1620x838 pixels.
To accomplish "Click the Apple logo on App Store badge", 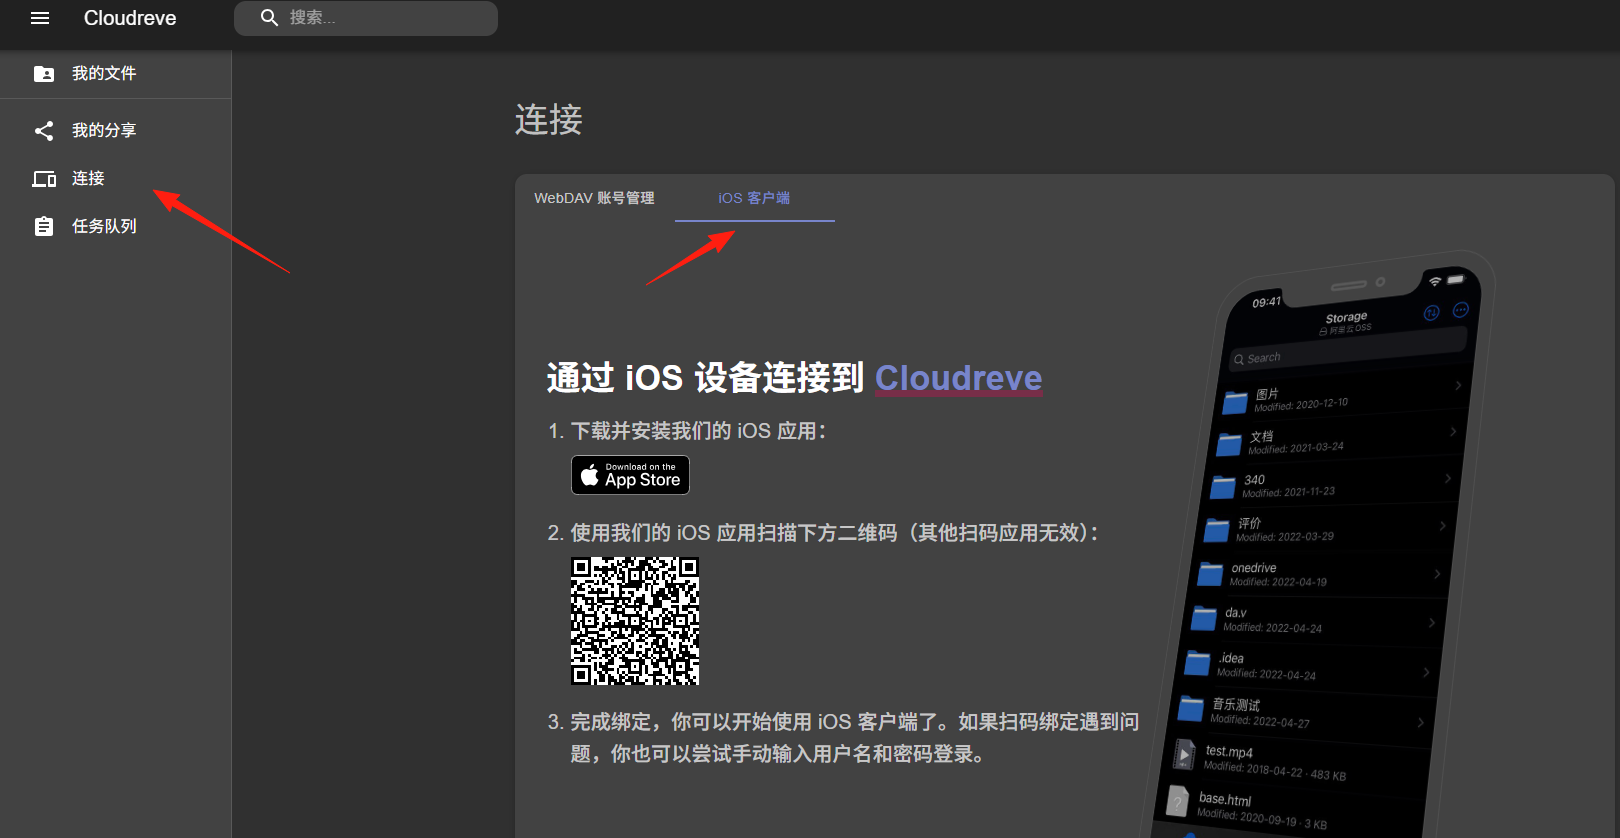I will click(590, 475).
